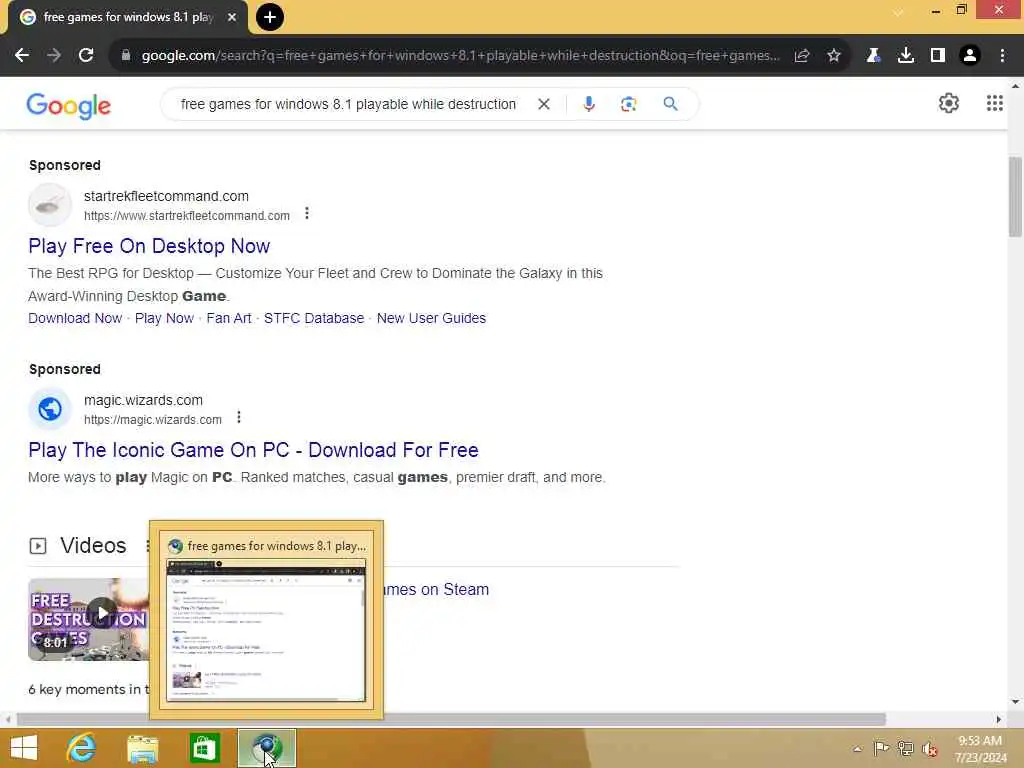Open startrekfleetcommand.com ad options menu
Viewport: 1024px width, 768px height.
(307, 214)
